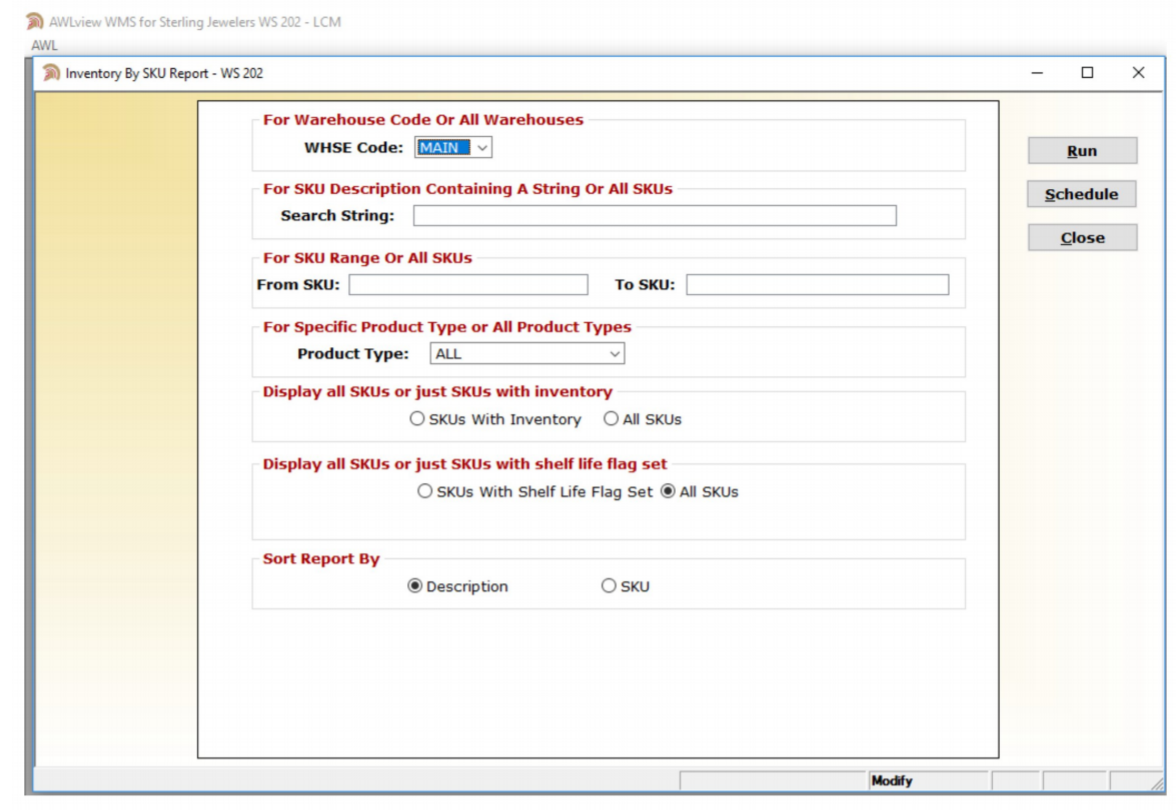Click the 'Search String:' label
The width and height of the screenshot is (1176, 810).
coord(337,216)
